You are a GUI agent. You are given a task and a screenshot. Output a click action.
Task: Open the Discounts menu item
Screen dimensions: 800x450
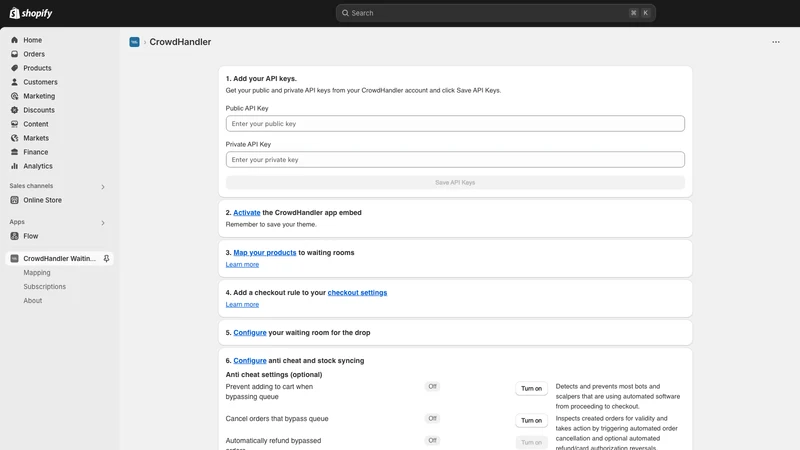[x=39, y=110]
